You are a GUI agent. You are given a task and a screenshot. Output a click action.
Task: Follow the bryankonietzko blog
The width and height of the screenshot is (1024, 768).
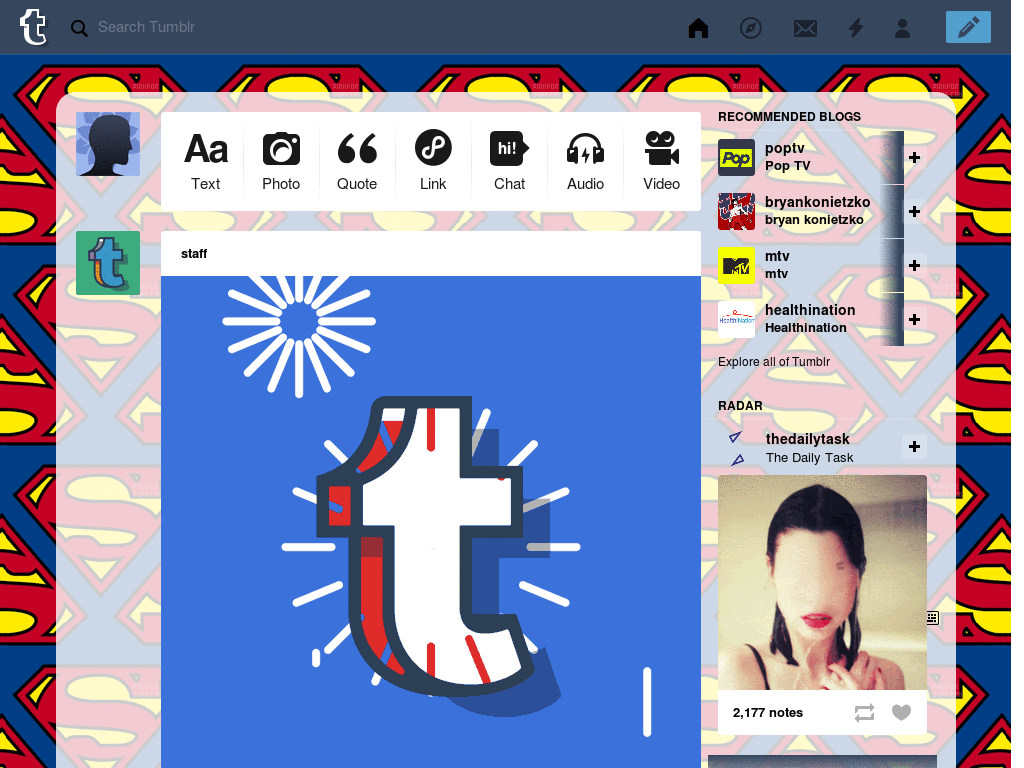click(914, 212)
